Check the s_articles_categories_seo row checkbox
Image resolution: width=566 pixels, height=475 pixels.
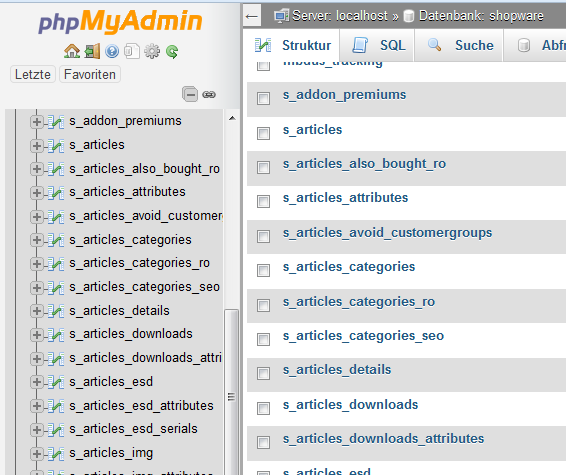pos(263,339)
